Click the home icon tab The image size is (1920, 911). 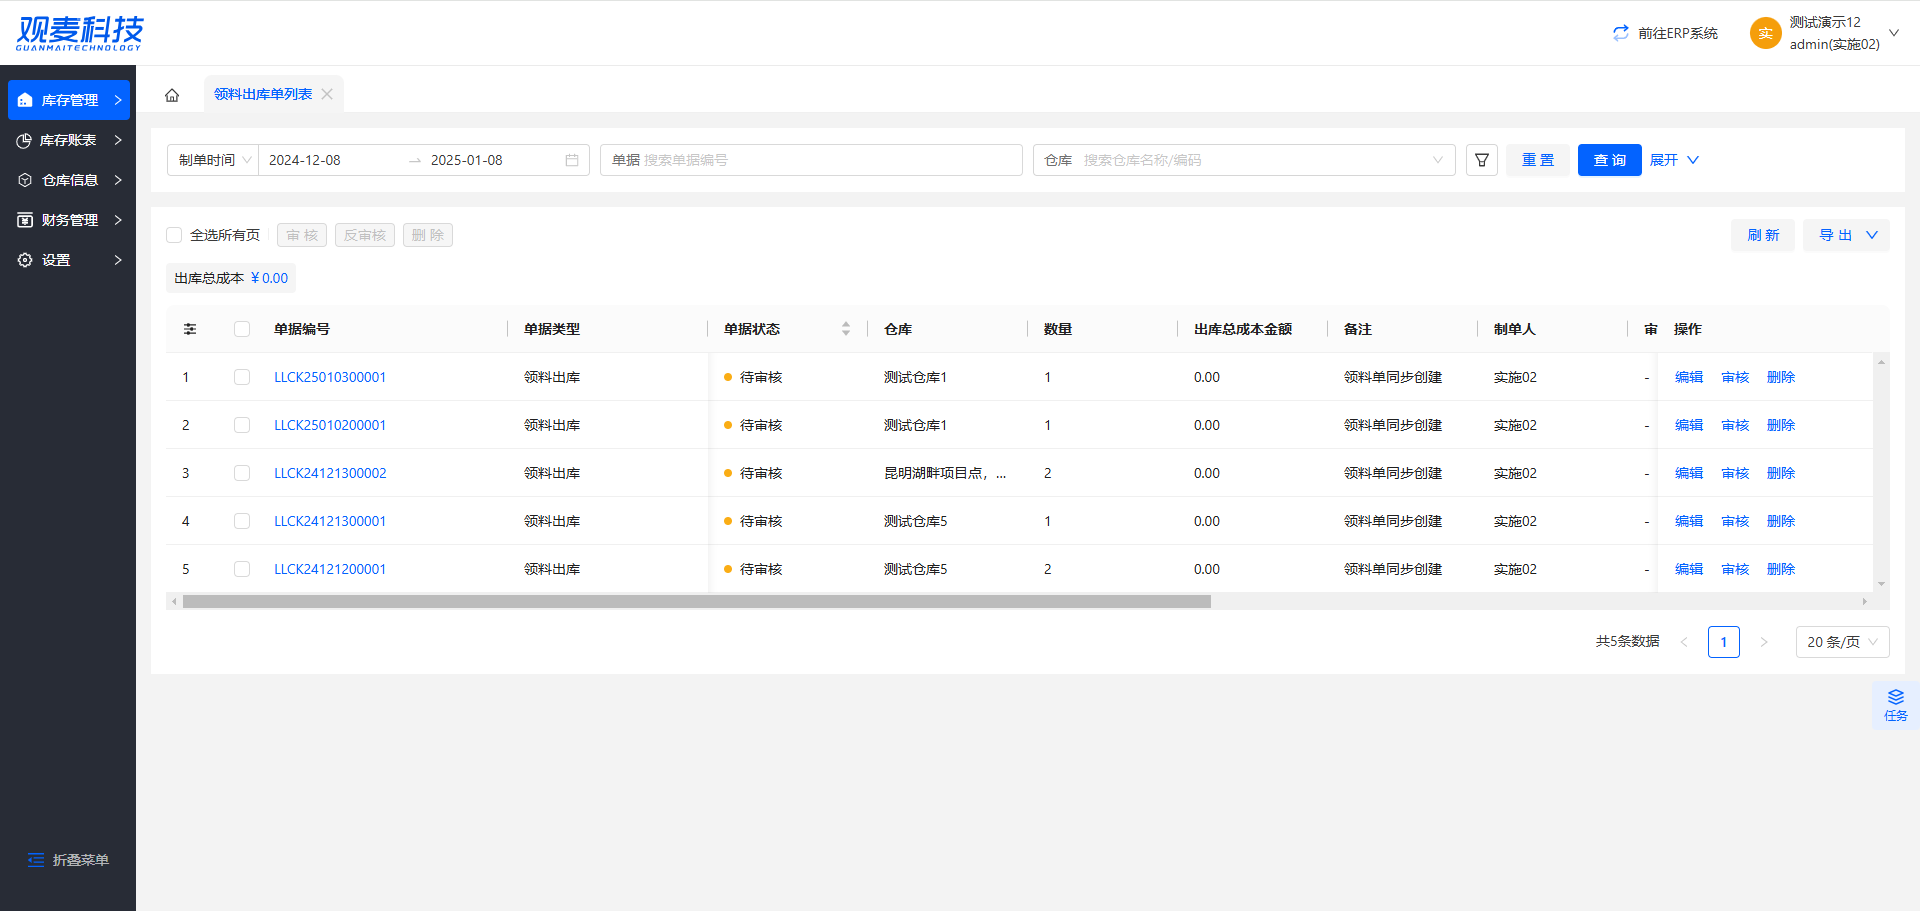coord(172,95)
